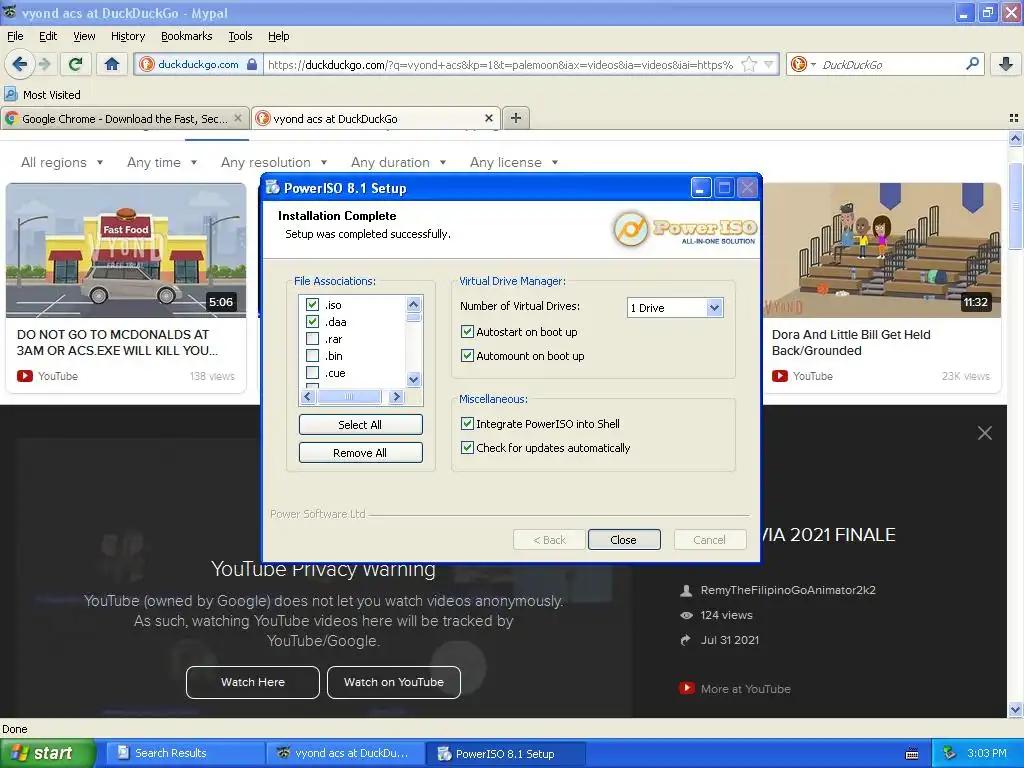Open Dora And Little Bill video thumbnail
Viewport: 1024px width, 768px height.
(882, 250)
